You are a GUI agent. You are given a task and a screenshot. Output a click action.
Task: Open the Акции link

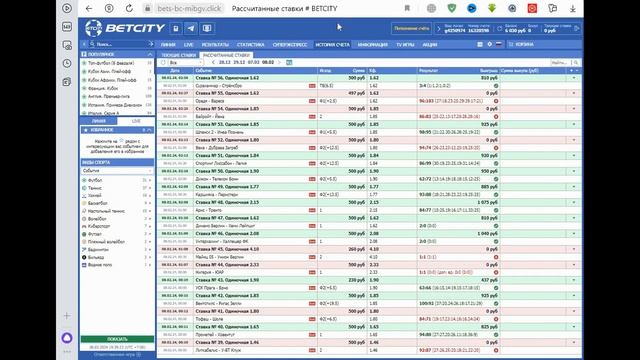(429, 44)
